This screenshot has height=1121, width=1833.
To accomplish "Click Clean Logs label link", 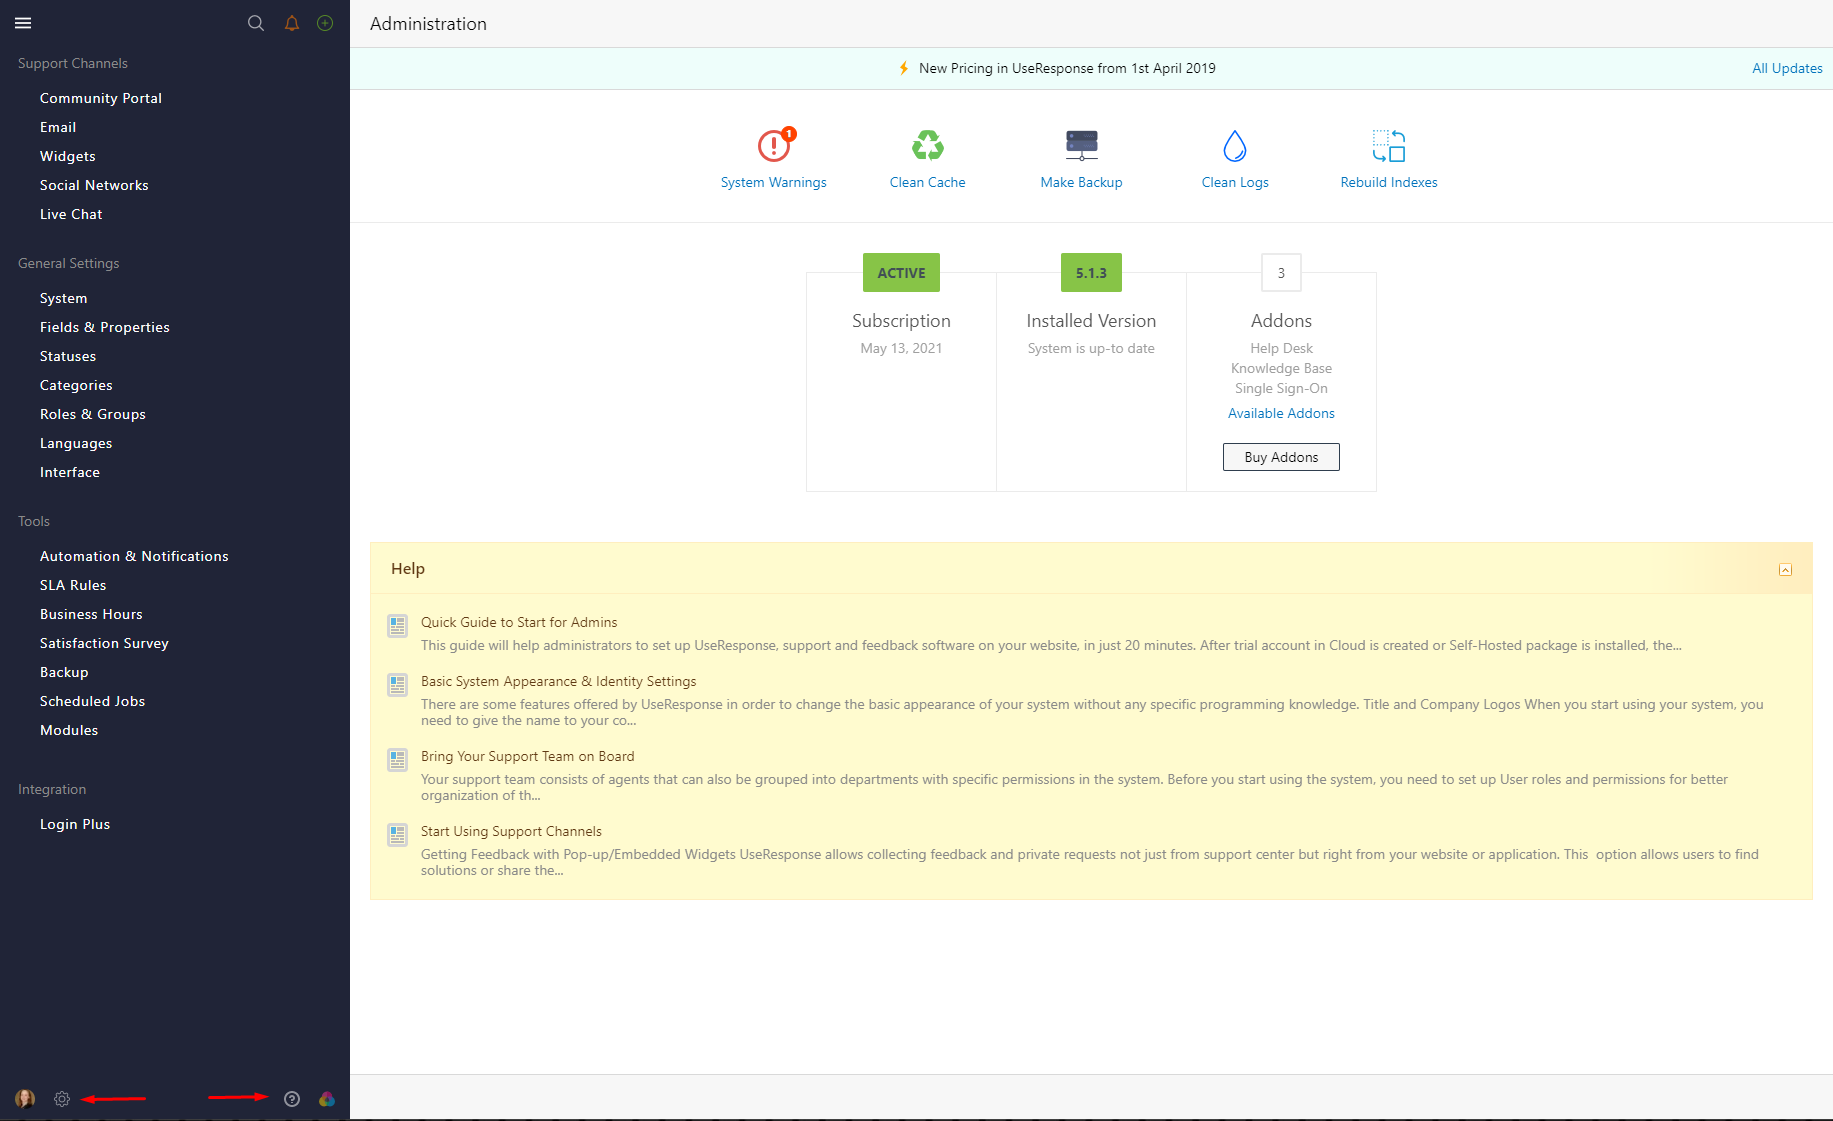I will click(1235, 182).
